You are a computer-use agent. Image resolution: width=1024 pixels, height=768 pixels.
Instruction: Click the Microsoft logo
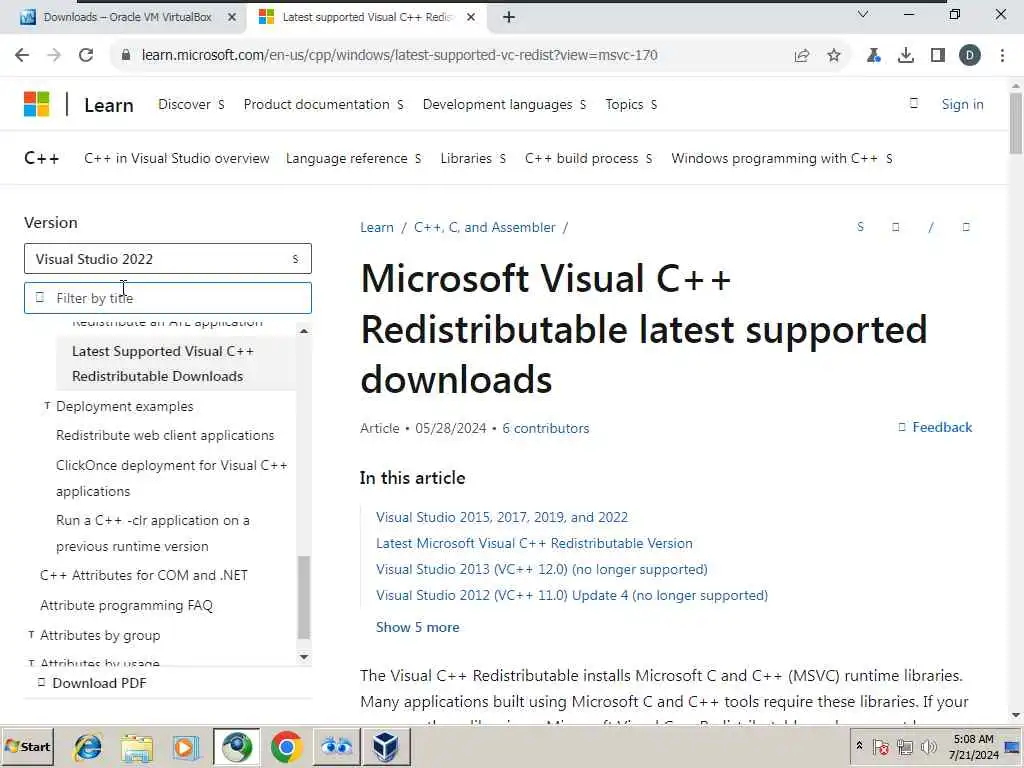[37, 104]
